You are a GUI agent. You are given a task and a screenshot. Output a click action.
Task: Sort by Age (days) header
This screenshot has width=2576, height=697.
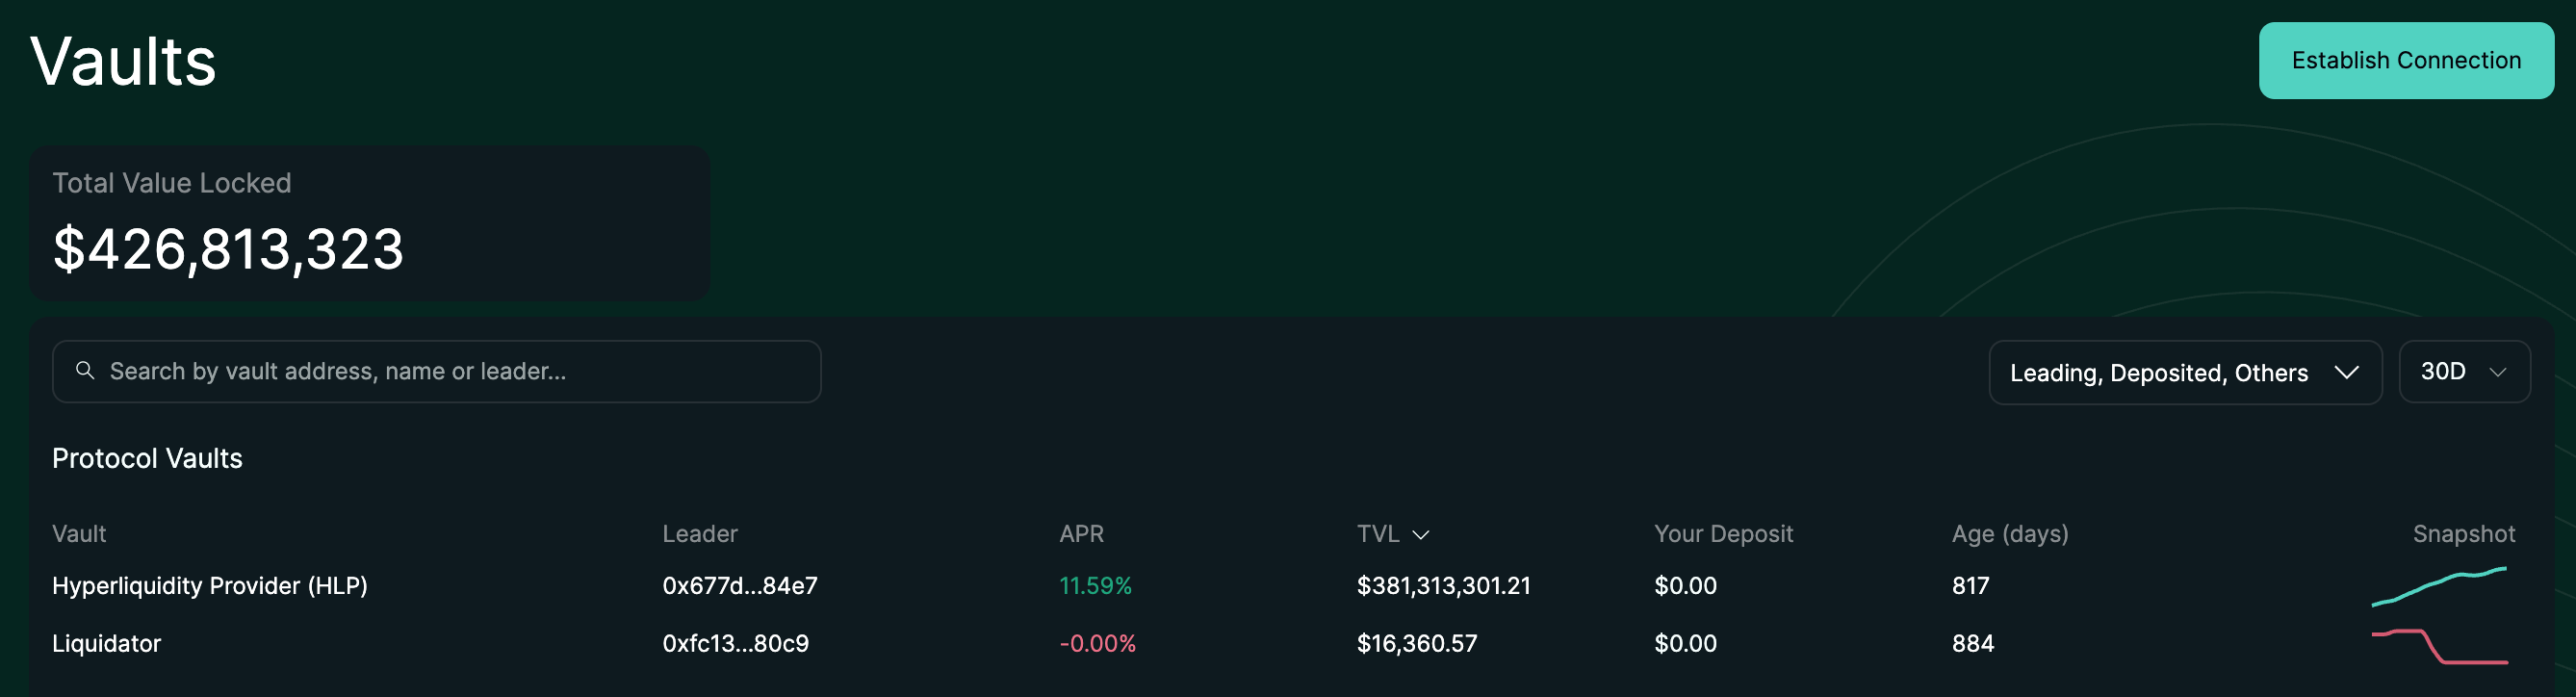2009,534
